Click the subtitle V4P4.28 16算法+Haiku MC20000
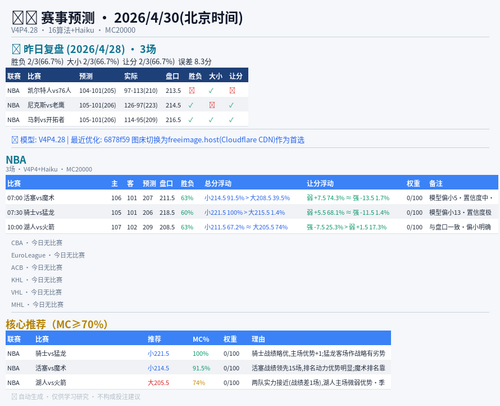Viewport: 500px width, 406px height. coord(73,30)
